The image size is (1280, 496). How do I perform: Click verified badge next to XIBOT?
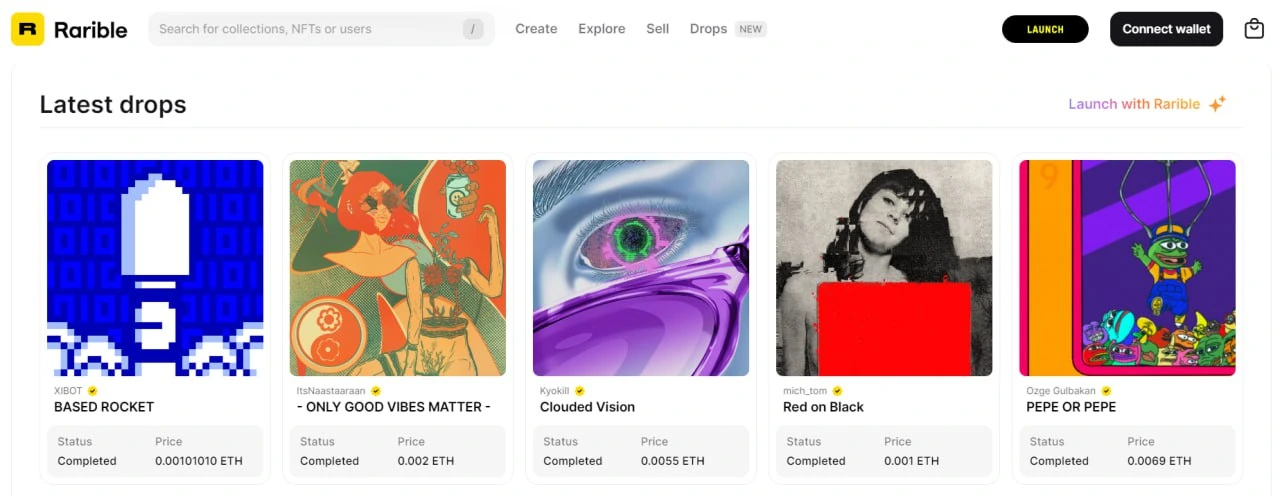(93, 391)
